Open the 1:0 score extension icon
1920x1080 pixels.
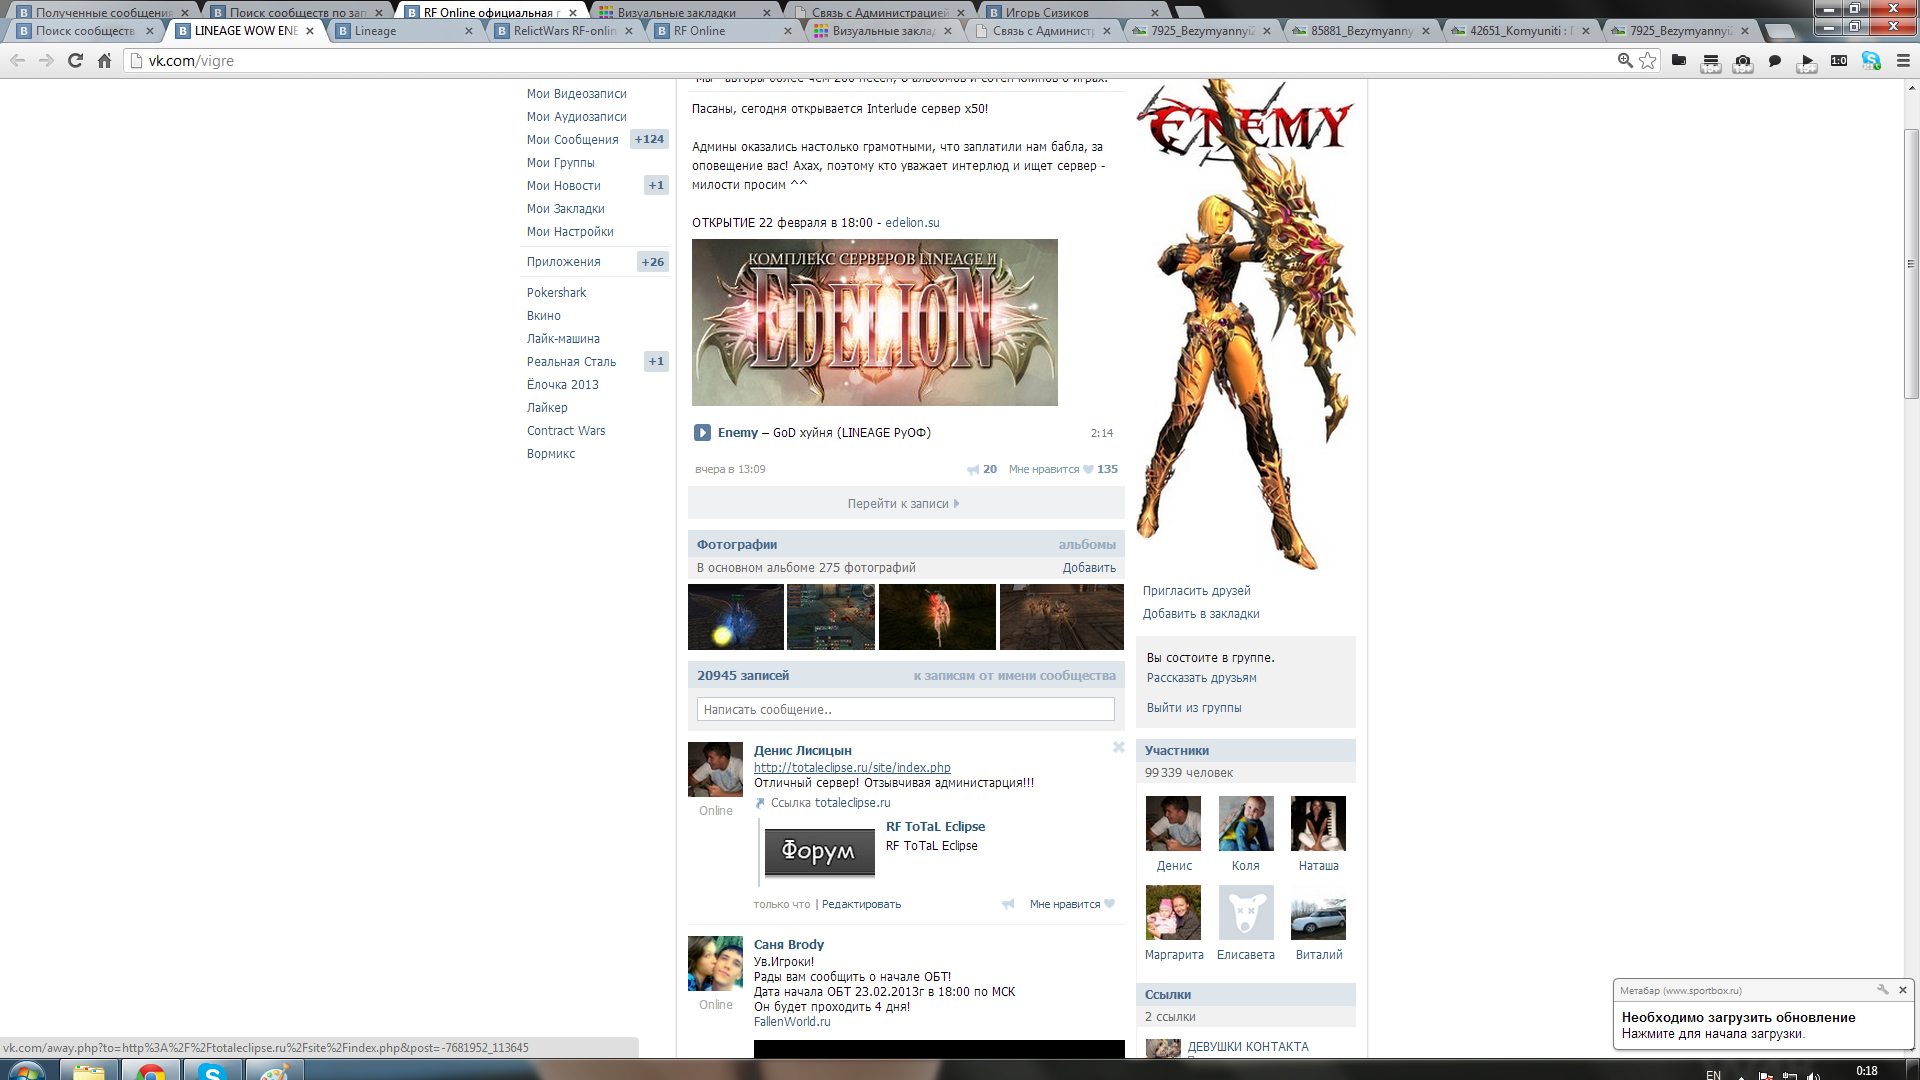[1839, 61]
